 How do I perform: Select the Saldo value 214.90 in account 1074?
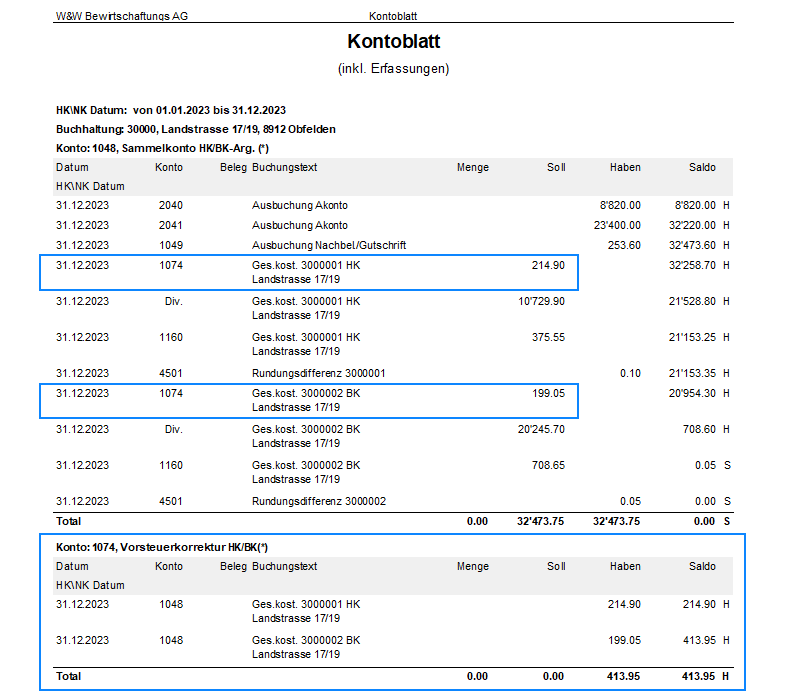point(699,605)
